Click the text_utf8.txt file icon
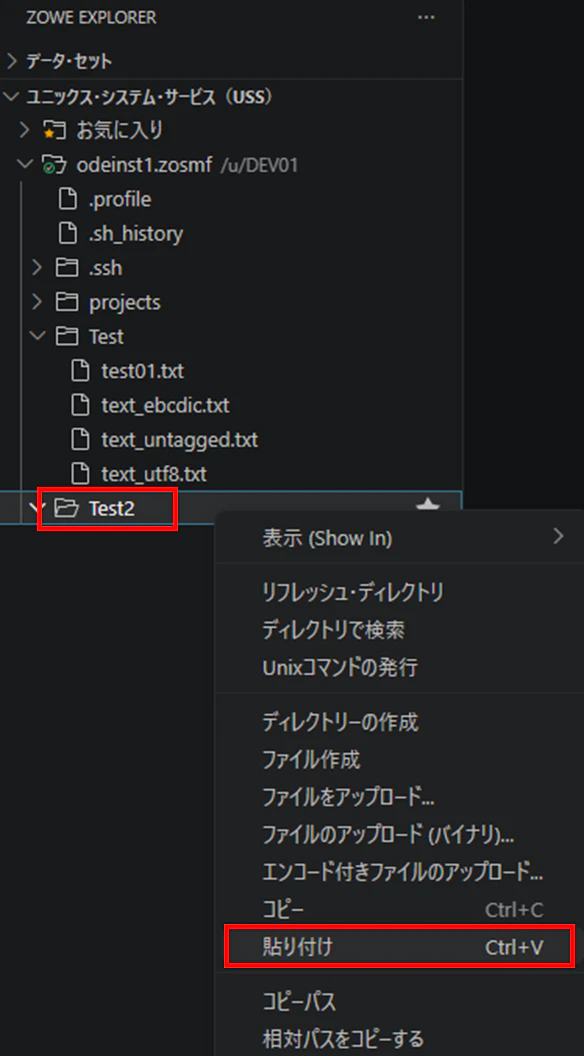584x1056 pixels. pos(80,474)
